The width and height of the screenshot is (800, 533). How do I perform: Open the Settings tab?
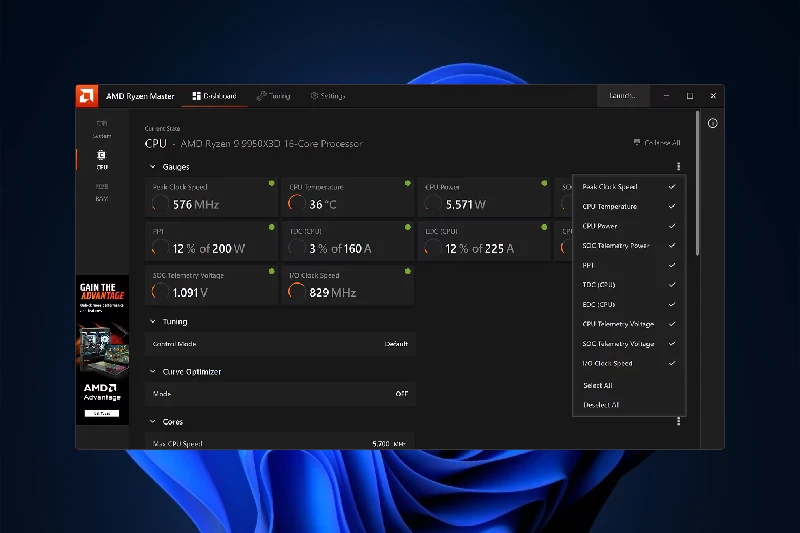328,96
